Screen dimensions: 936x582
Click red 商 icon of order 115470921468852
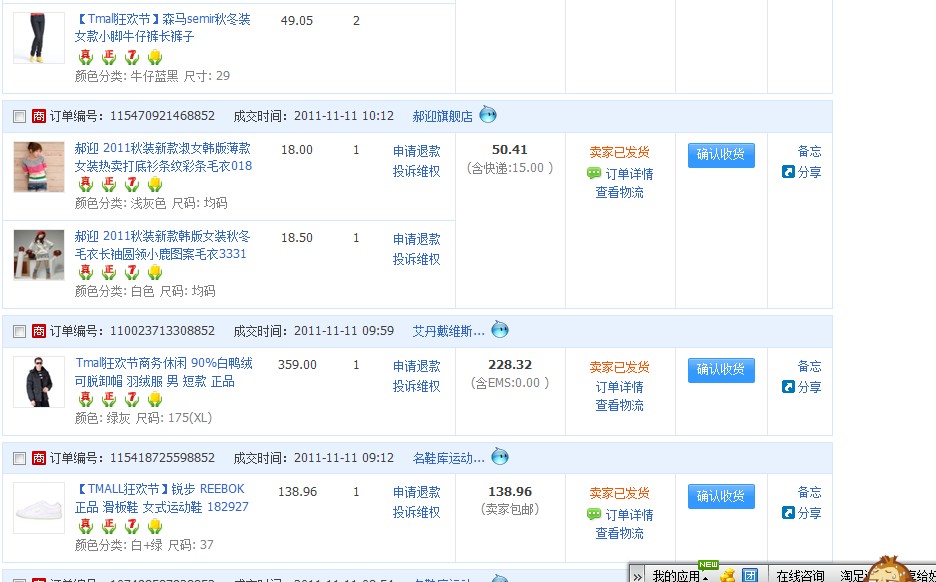pyautogui.click(x=39, y=116)
